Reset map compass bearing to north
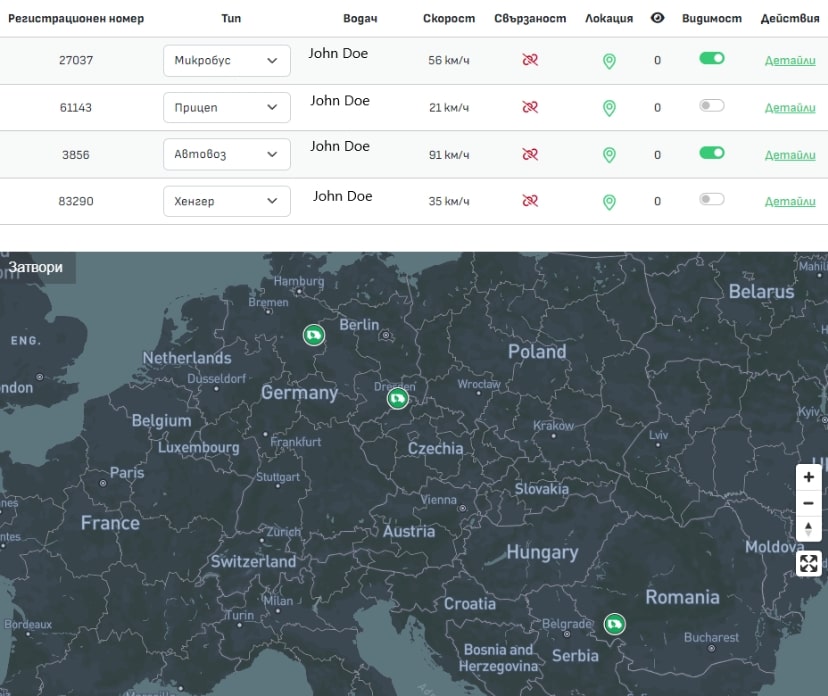828x696 pixels. 808,529
